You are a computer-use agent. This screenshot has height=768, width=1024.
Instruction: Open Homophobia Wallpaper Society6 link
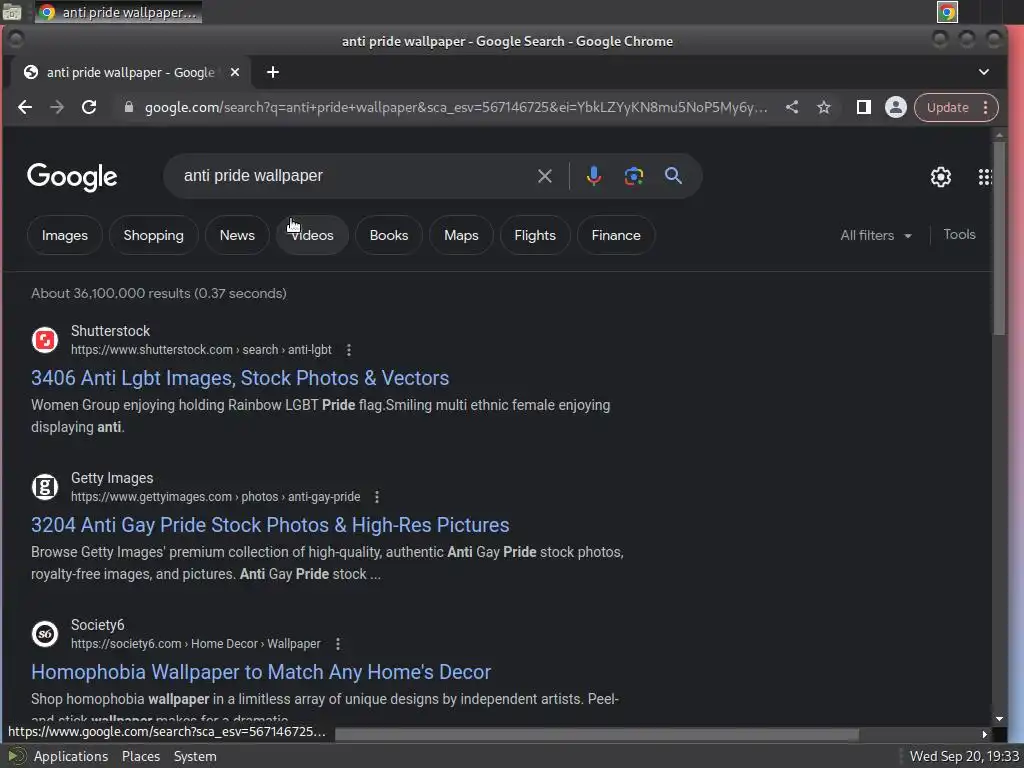point(261,672)
